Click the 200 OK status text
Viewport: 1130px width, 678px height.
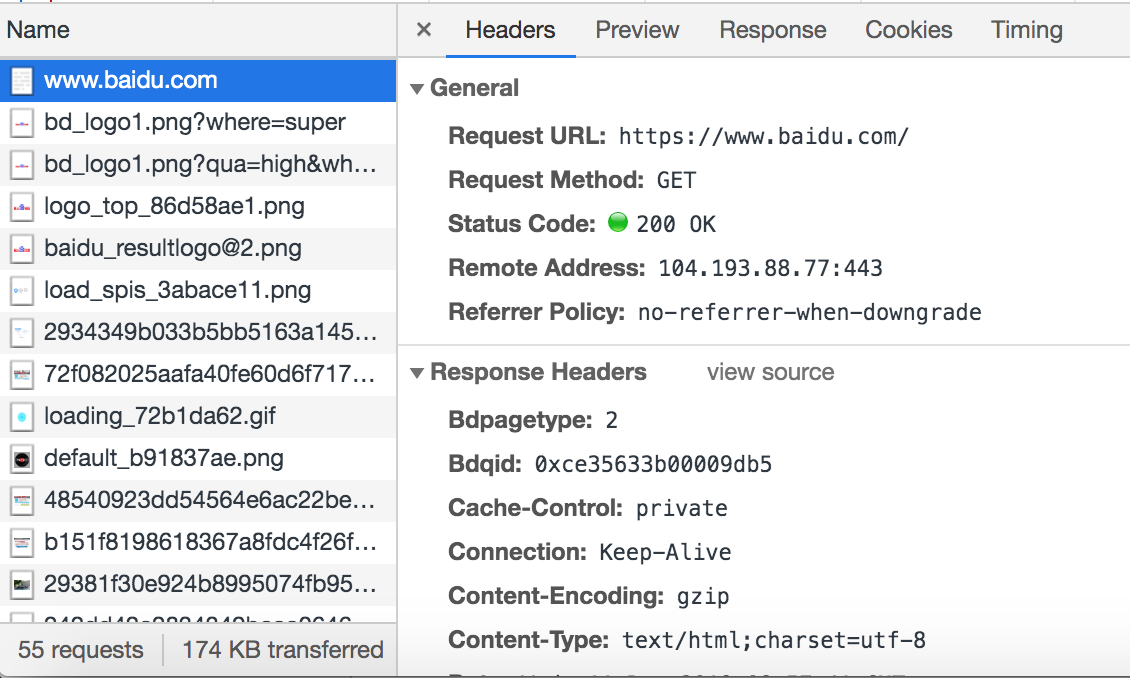(x=676, y=224)
